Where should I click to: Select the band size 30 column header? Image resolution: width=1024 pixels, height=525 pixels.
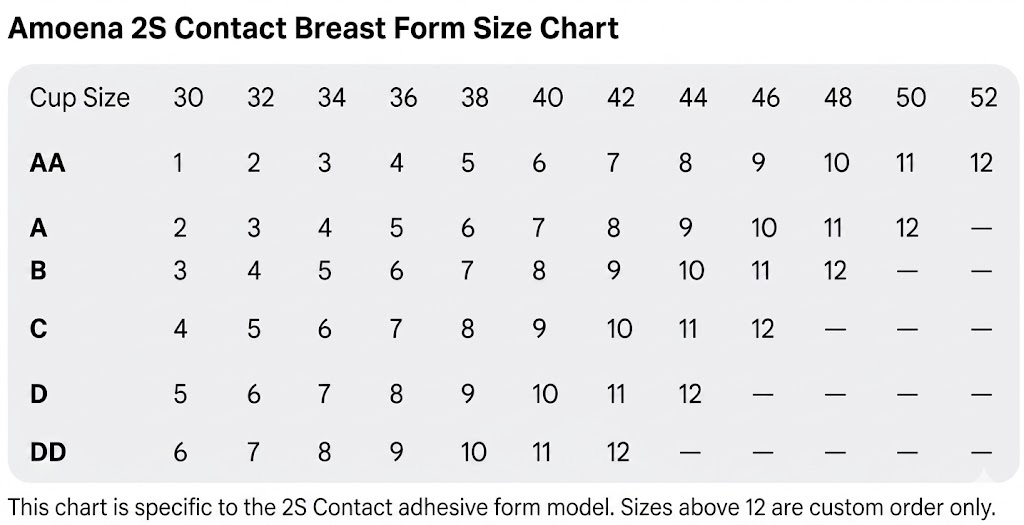[188, 98]
